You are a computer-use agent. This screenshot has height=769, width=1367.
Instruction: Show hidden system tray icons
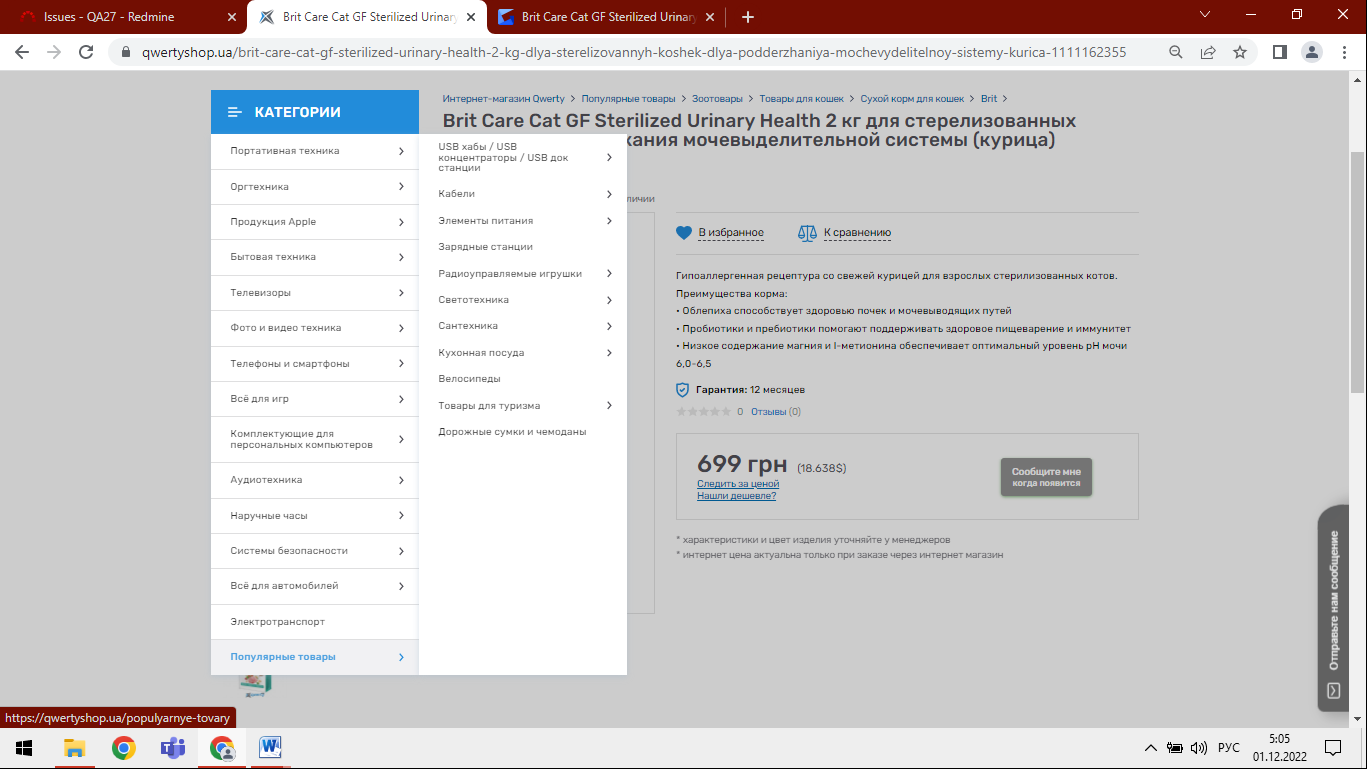click(x=1150, y=748)
